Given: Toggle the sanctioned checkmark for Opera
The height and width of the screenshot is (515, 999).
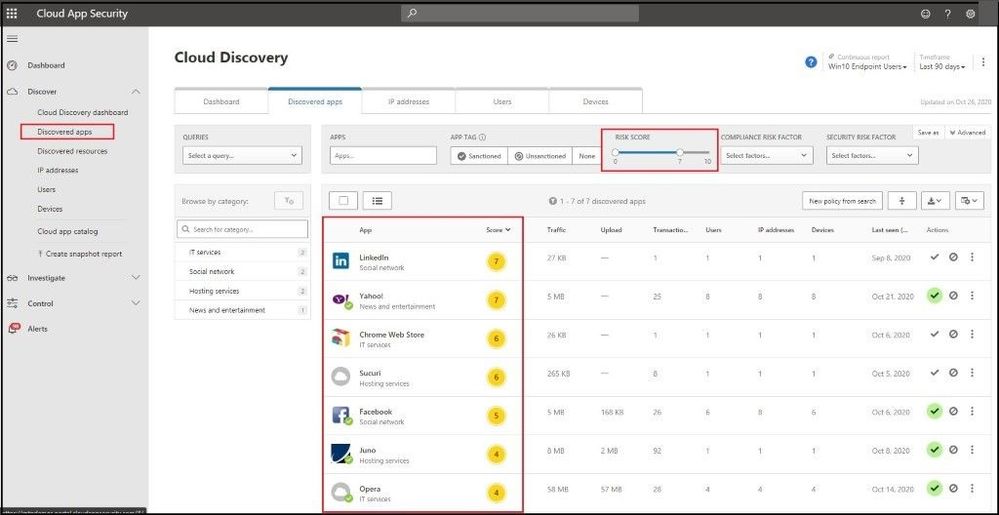Looking at the screenshot, I should [x=935, y=488].
